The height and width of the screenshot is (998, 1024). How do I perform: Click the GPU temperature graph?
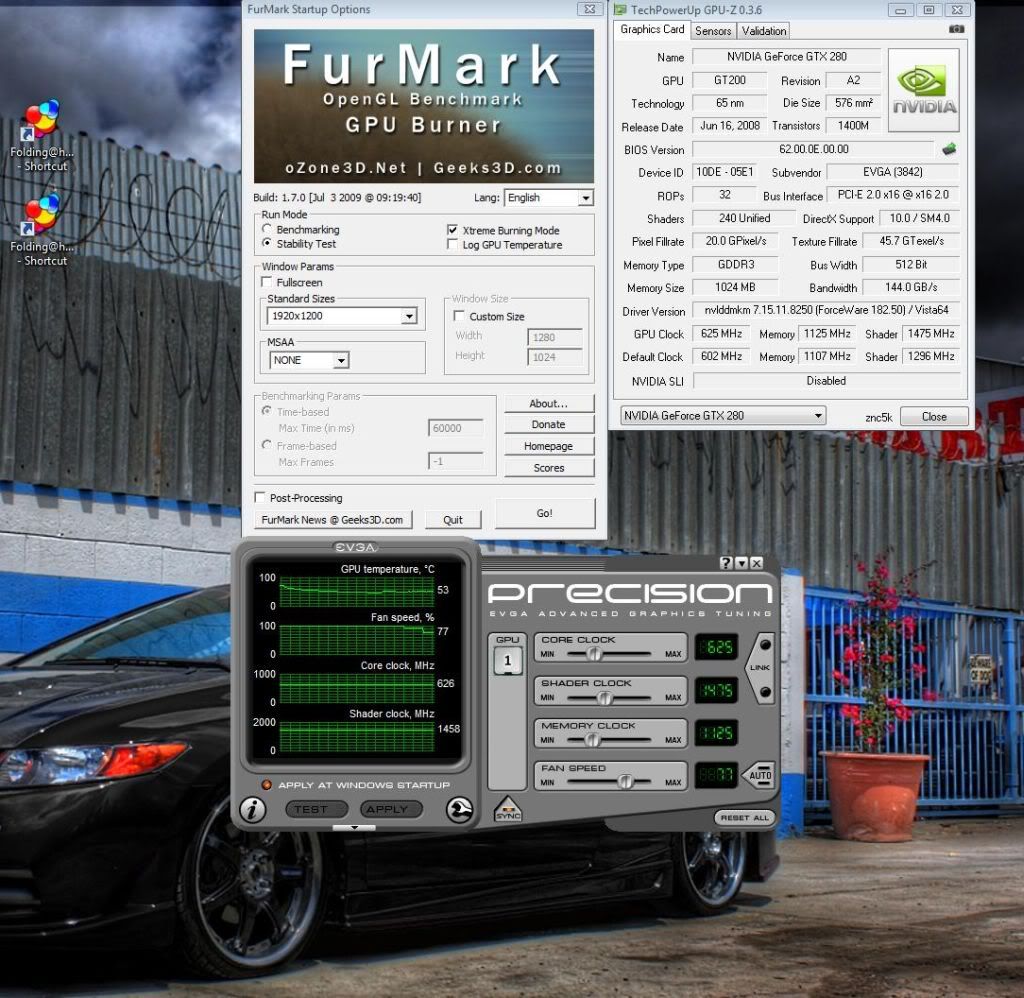click(357, 592)
